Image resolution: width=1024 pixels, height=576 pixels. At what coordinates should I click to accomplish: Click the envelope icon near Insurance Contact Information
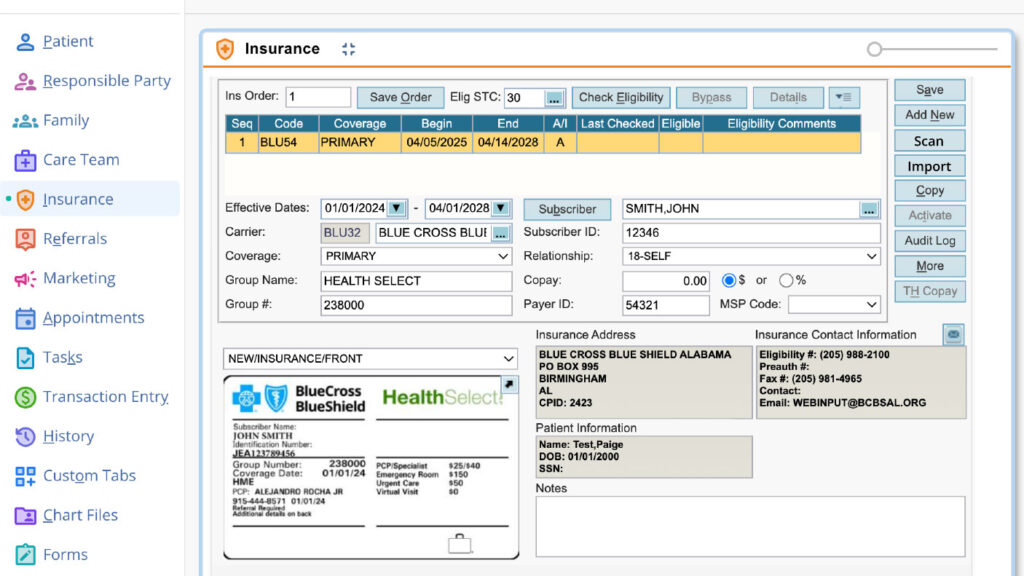[x=953, y=335]
